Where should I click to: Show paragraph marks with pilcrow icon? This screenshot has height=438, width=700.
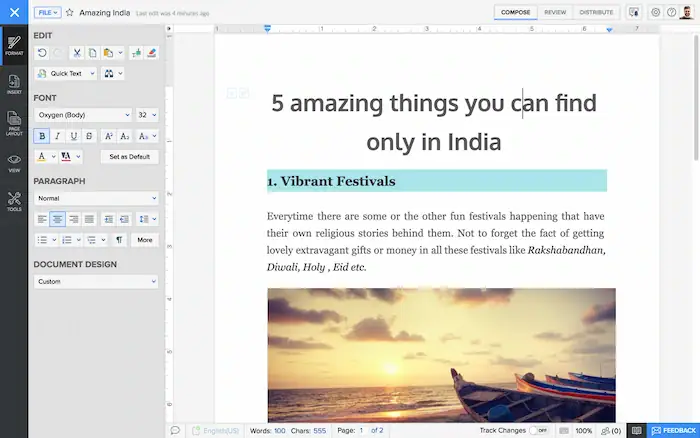tap(119, 240)
